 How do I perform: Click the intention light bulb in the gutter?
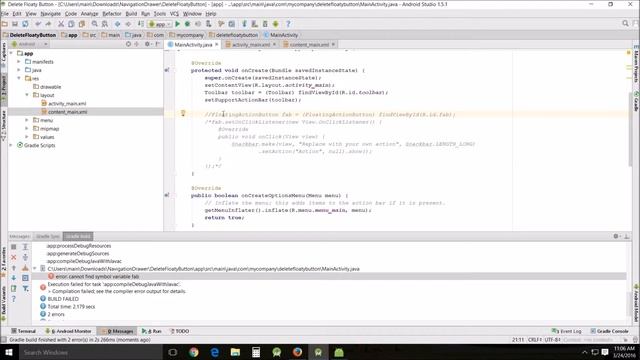coord(183,113)
